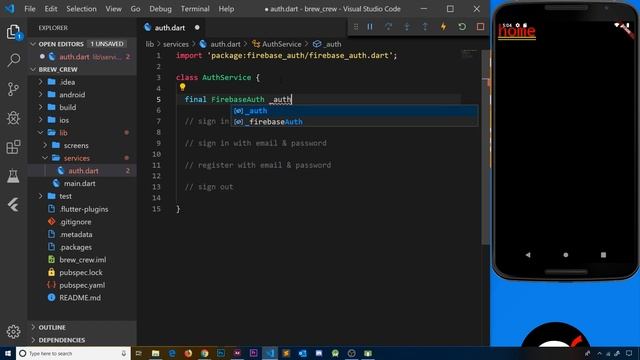Screen dimensions: 640x360
Task: Click the debug Step Into button
Action: pyautogui.click(x=407, y=27)
